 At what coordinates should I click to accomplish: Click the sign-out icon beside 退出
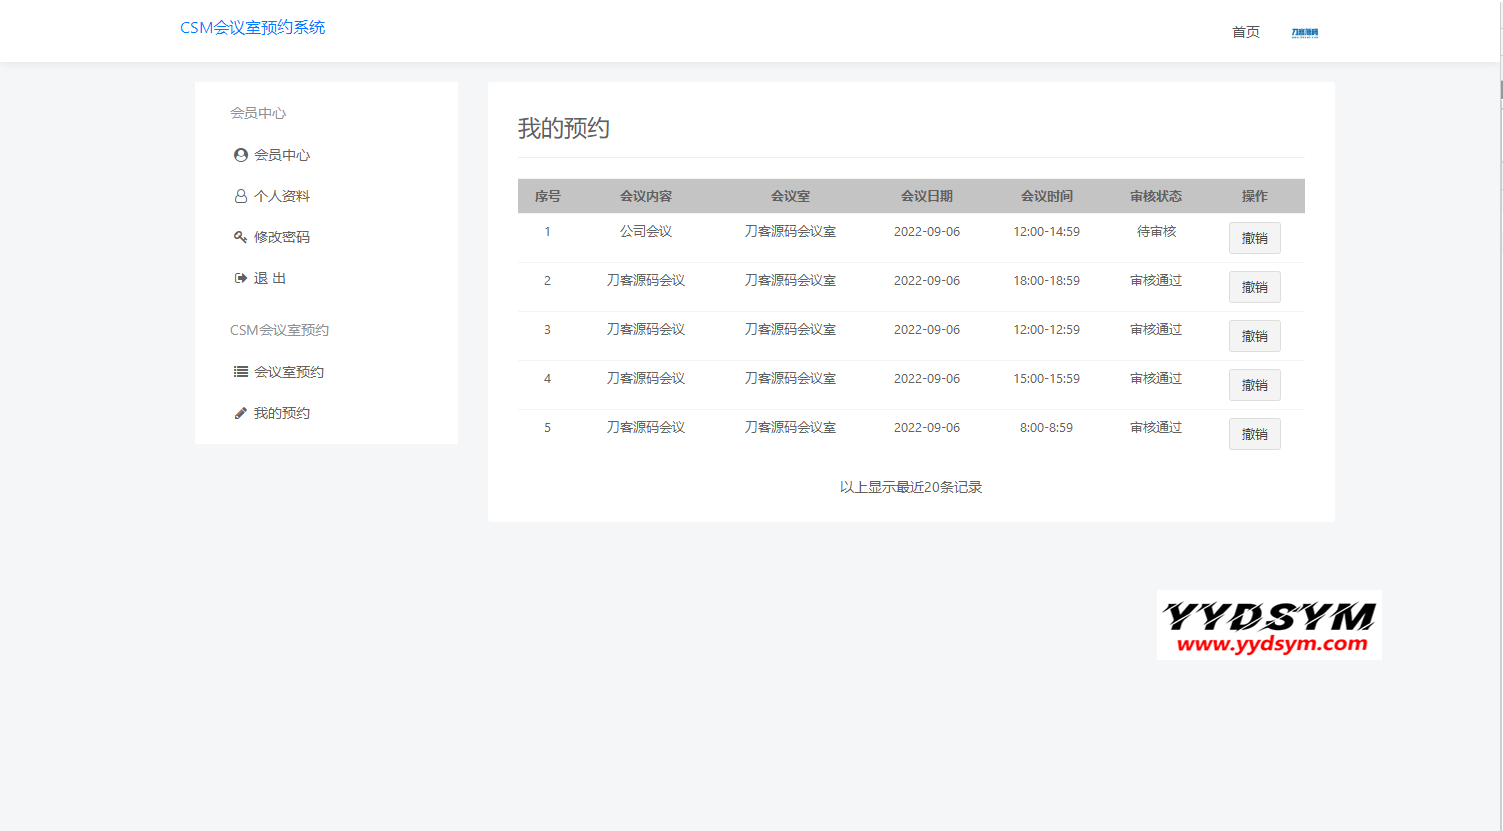(240, 278)
